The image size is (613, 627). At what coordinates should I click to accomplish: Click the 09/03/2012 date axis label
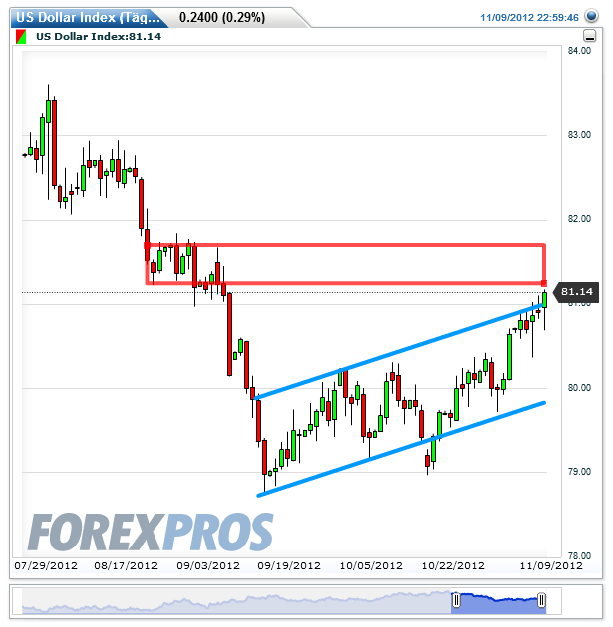(x=208, y=565)
